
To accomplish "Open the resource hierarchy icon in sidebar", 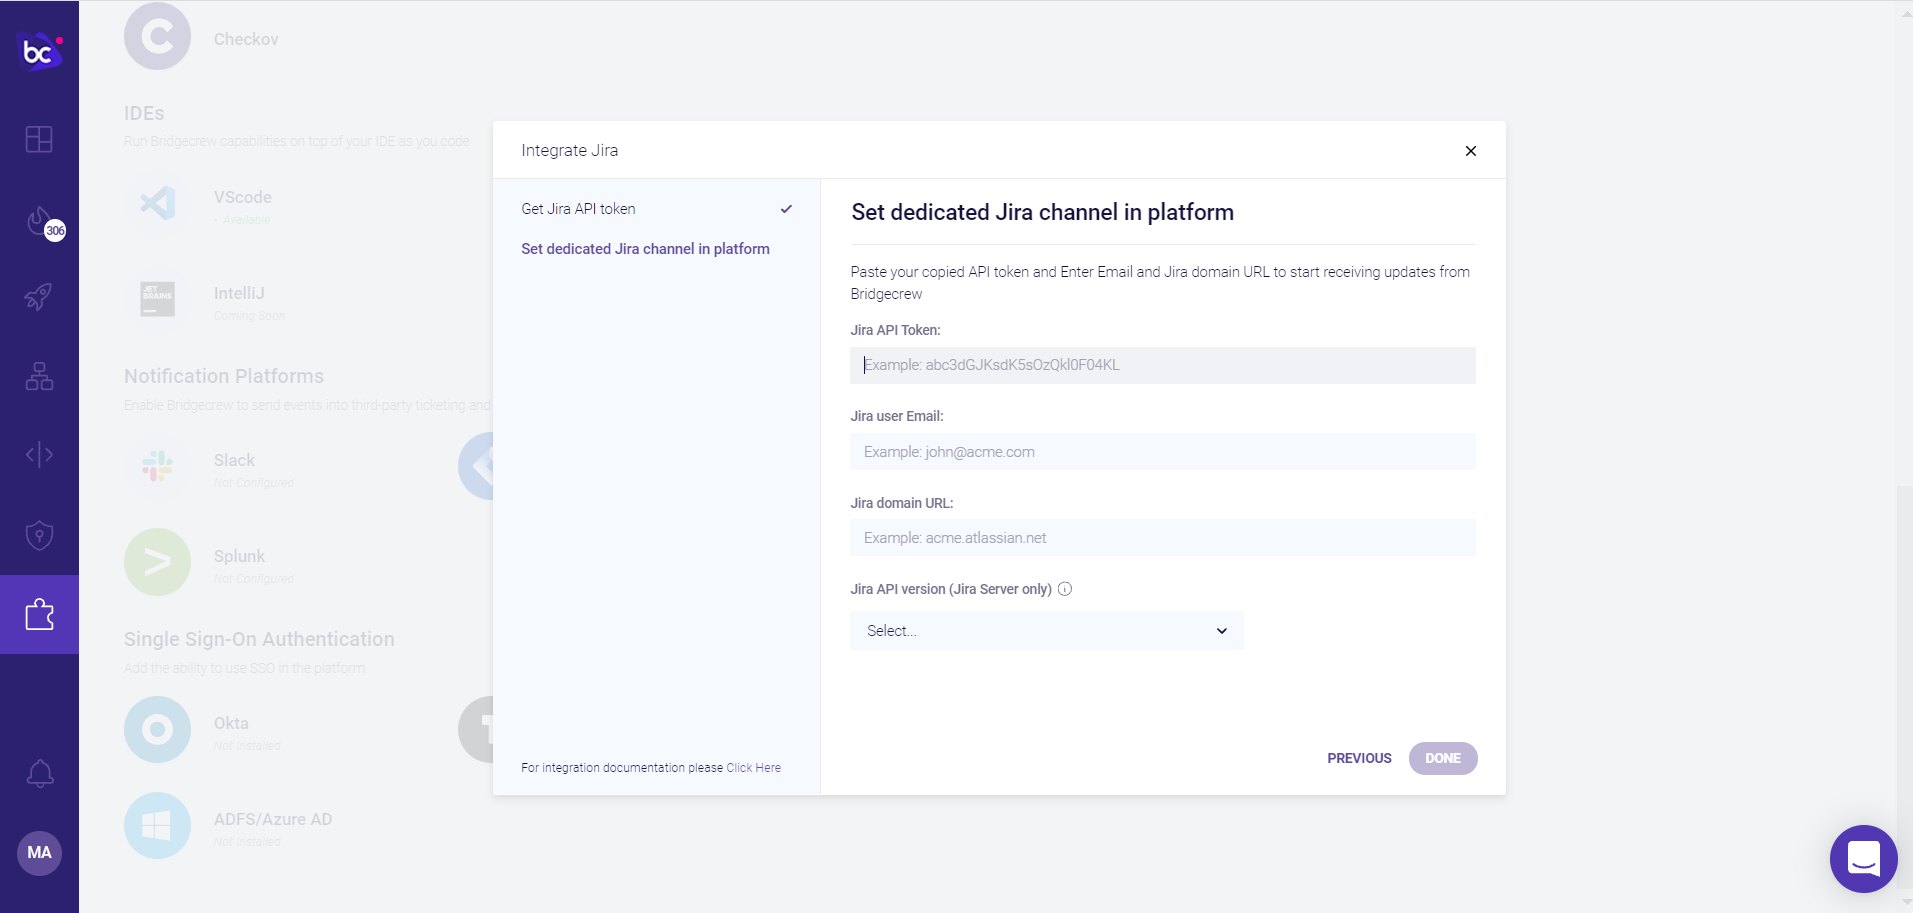I will pos(39,376).
